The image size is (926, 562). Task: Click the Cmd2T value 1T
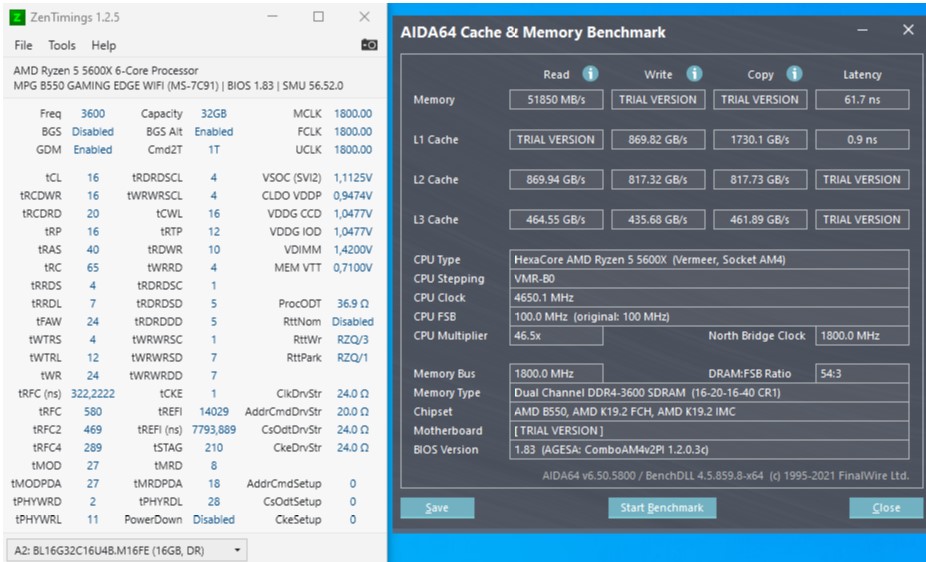pyautogui.click(x=214, y=150)
